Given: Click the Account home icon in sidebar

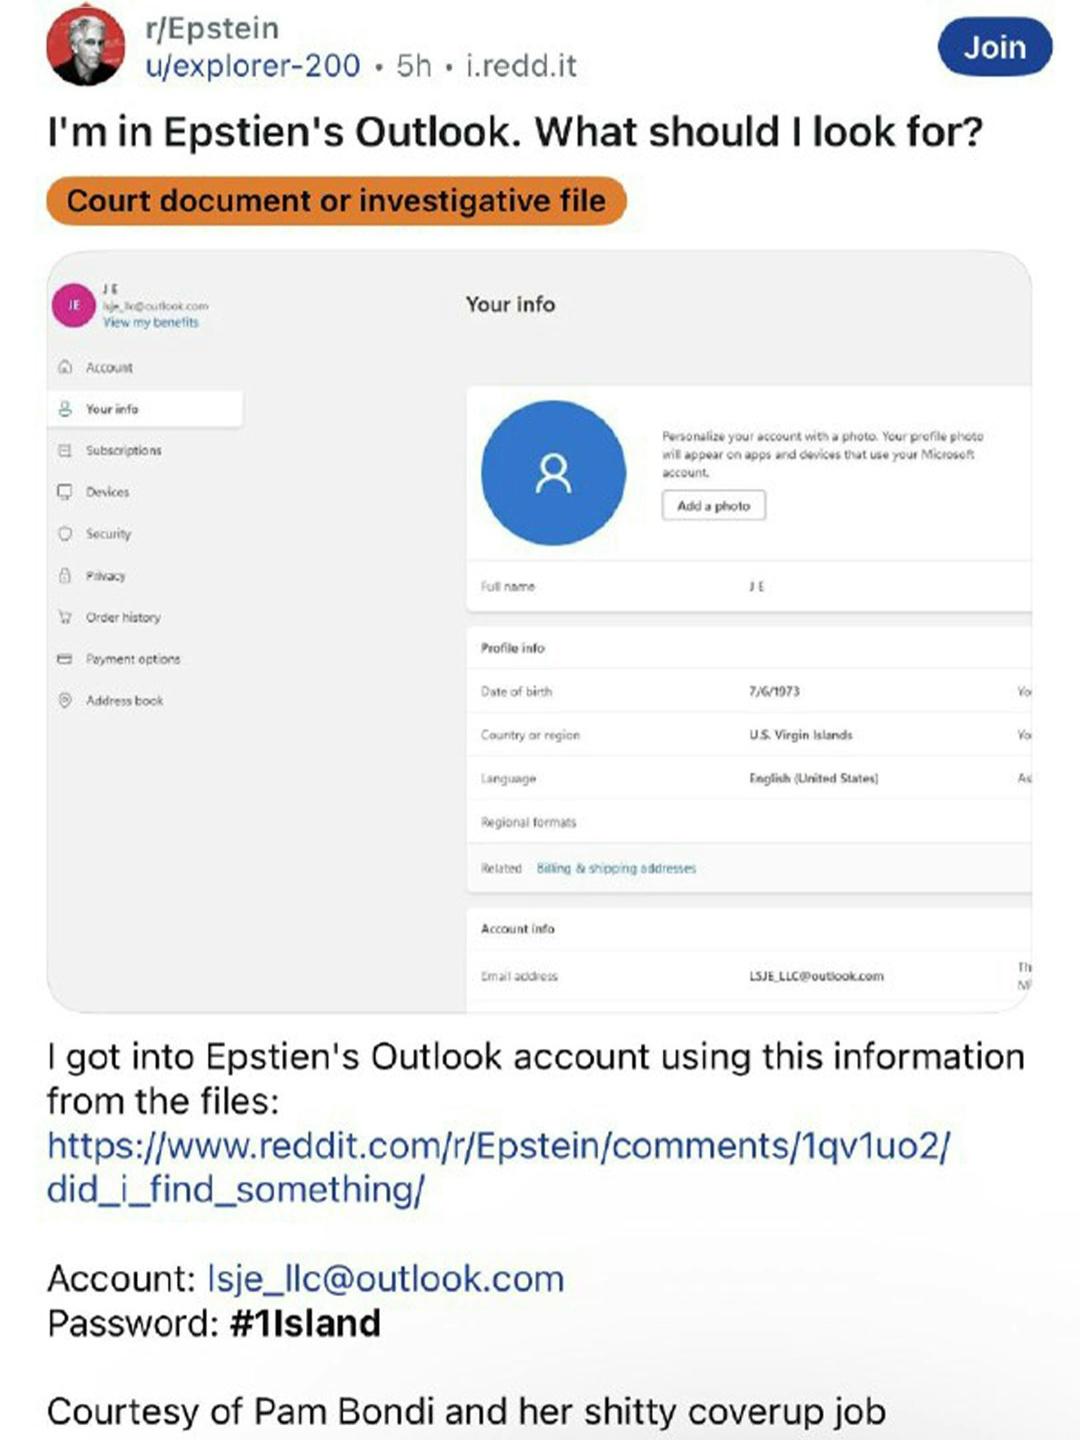Looking at the screenshot, I should [x=66, y=367].
